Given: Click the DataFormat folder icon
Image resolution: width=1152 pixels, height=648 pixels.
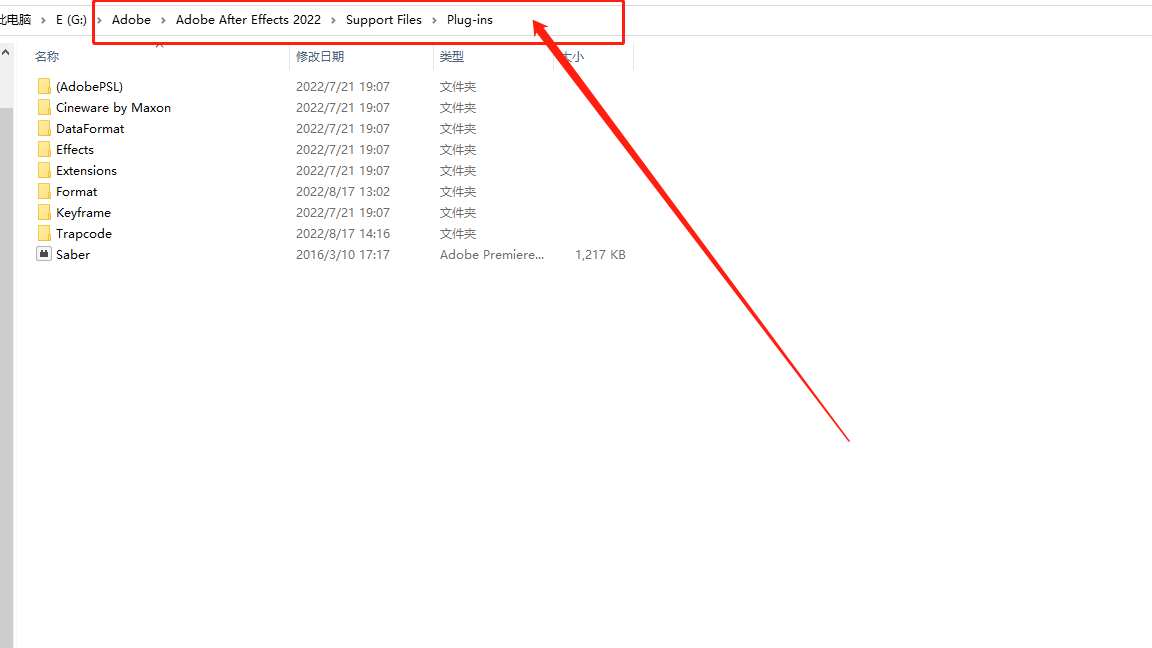Looking at the screenshot, I should click(x=44, y=129).
